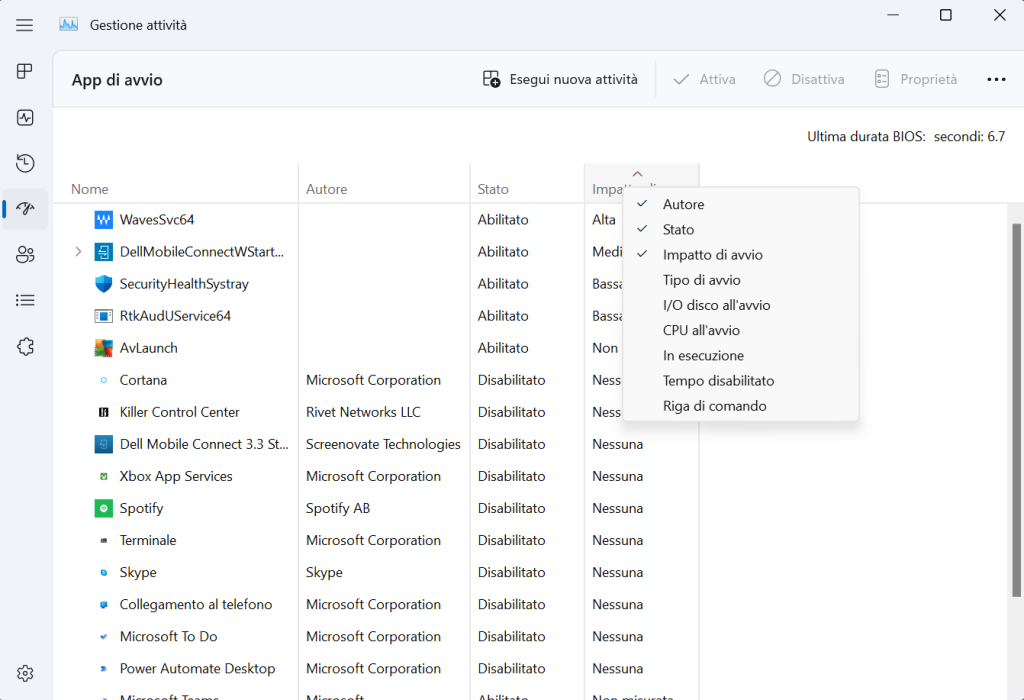Click the Cortana circle icon
Screen dimensions: 1024x700
point(103,380)
